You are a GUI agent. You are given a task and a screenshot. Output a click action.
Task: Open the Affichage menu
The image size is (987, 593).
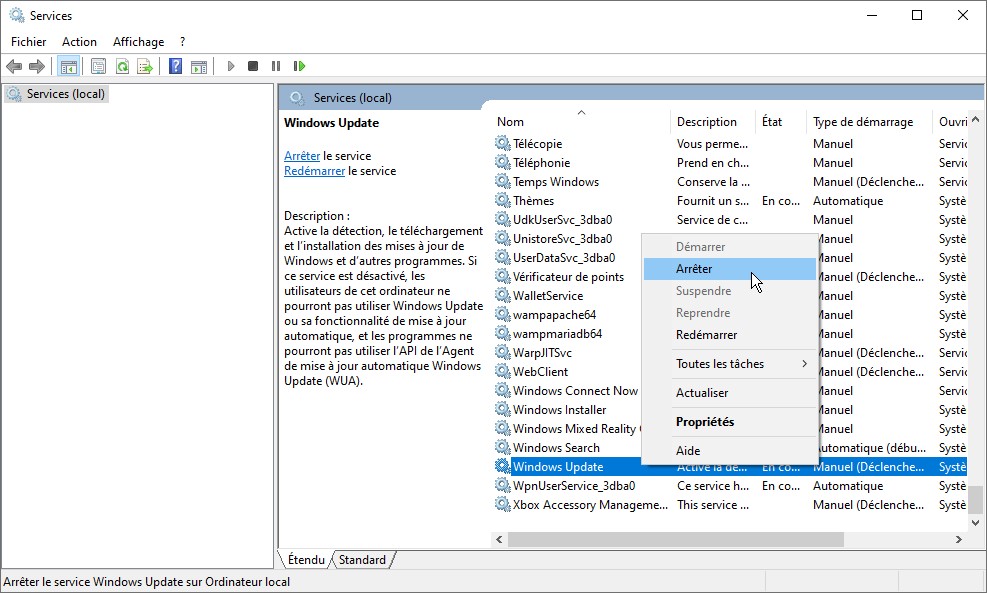point(138,42)
